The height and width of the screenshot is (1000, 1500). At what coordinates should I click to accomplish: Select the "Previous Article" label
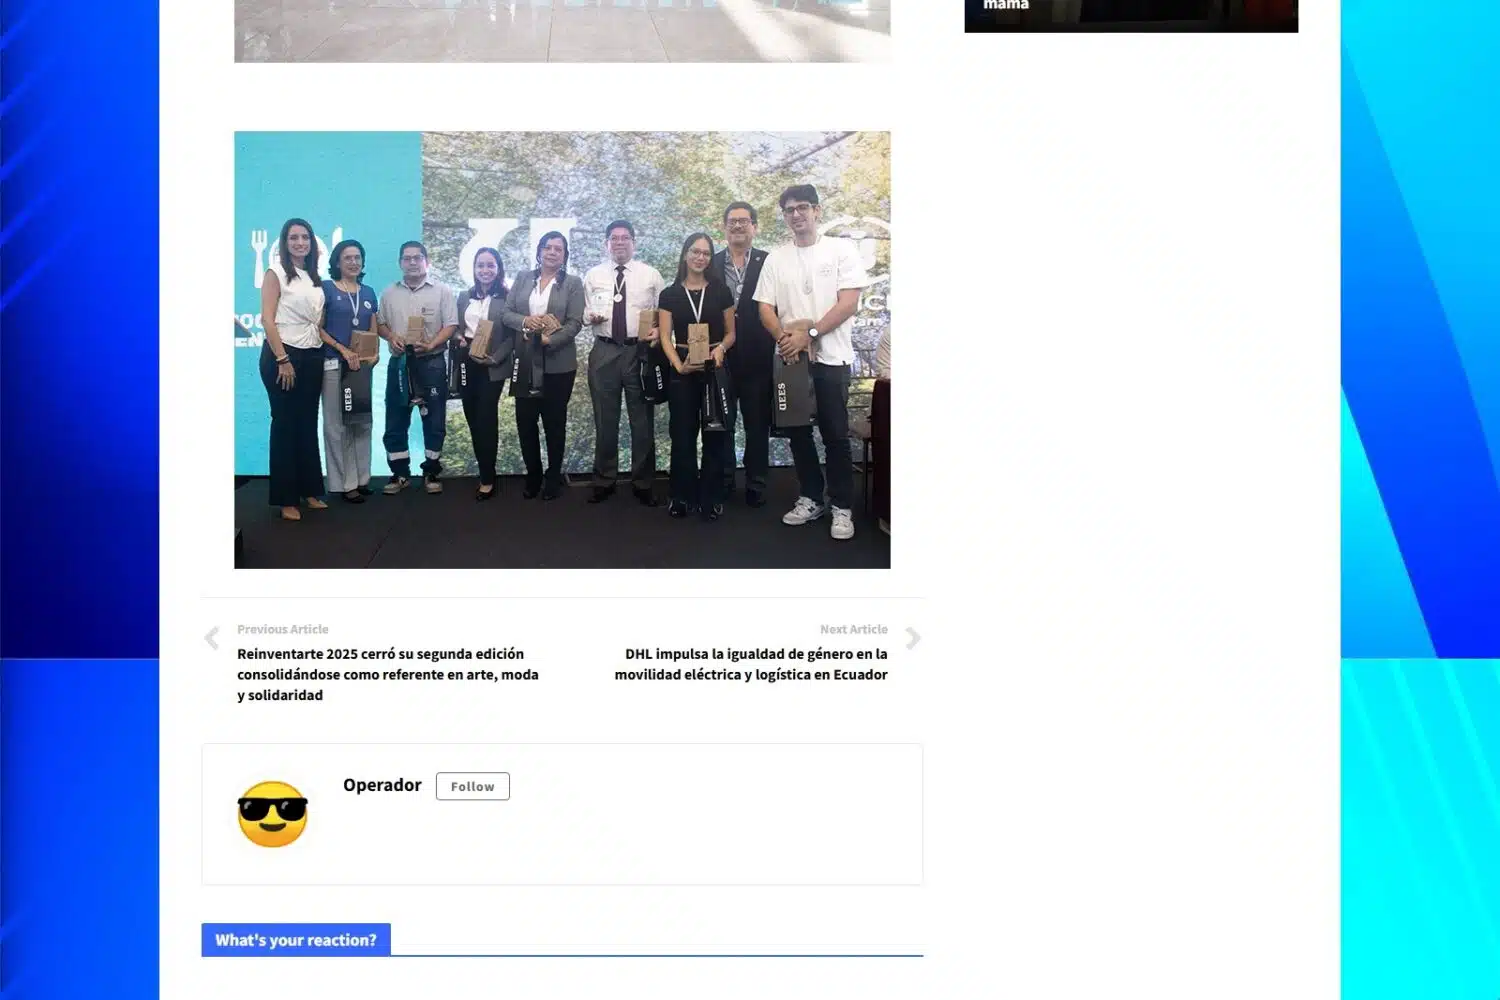point(282,629)
